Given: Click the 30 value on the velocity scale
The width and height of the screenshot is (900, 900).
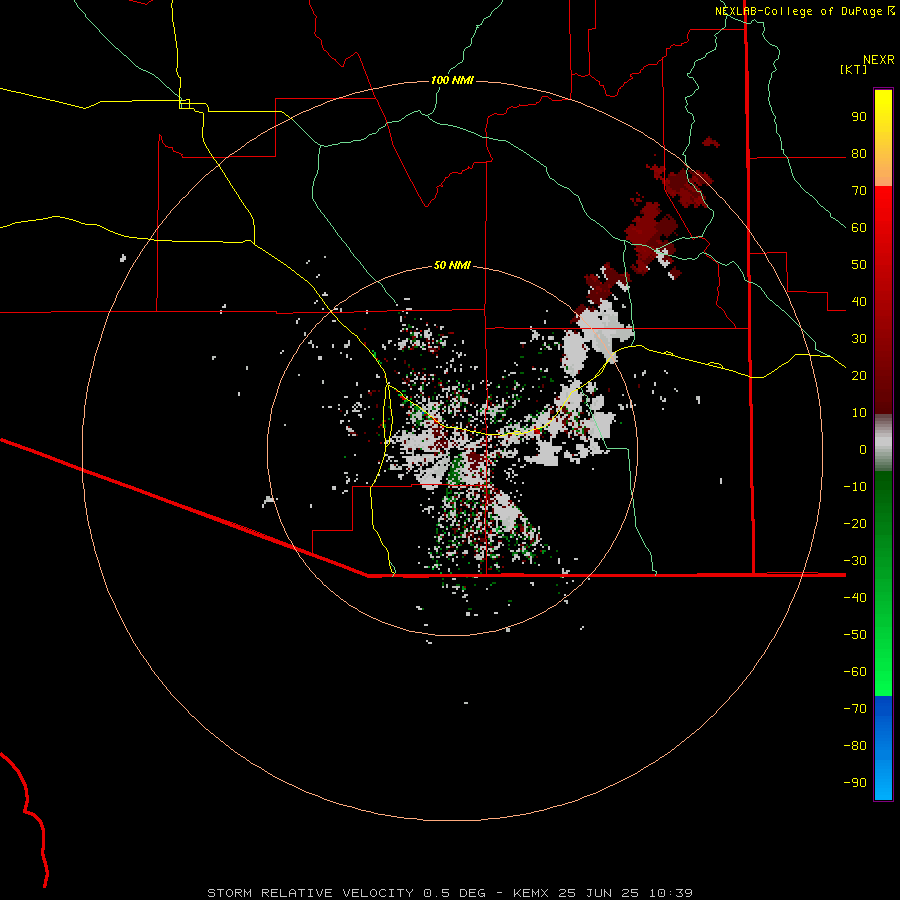Looking at the screenshot, I should 859,339.
